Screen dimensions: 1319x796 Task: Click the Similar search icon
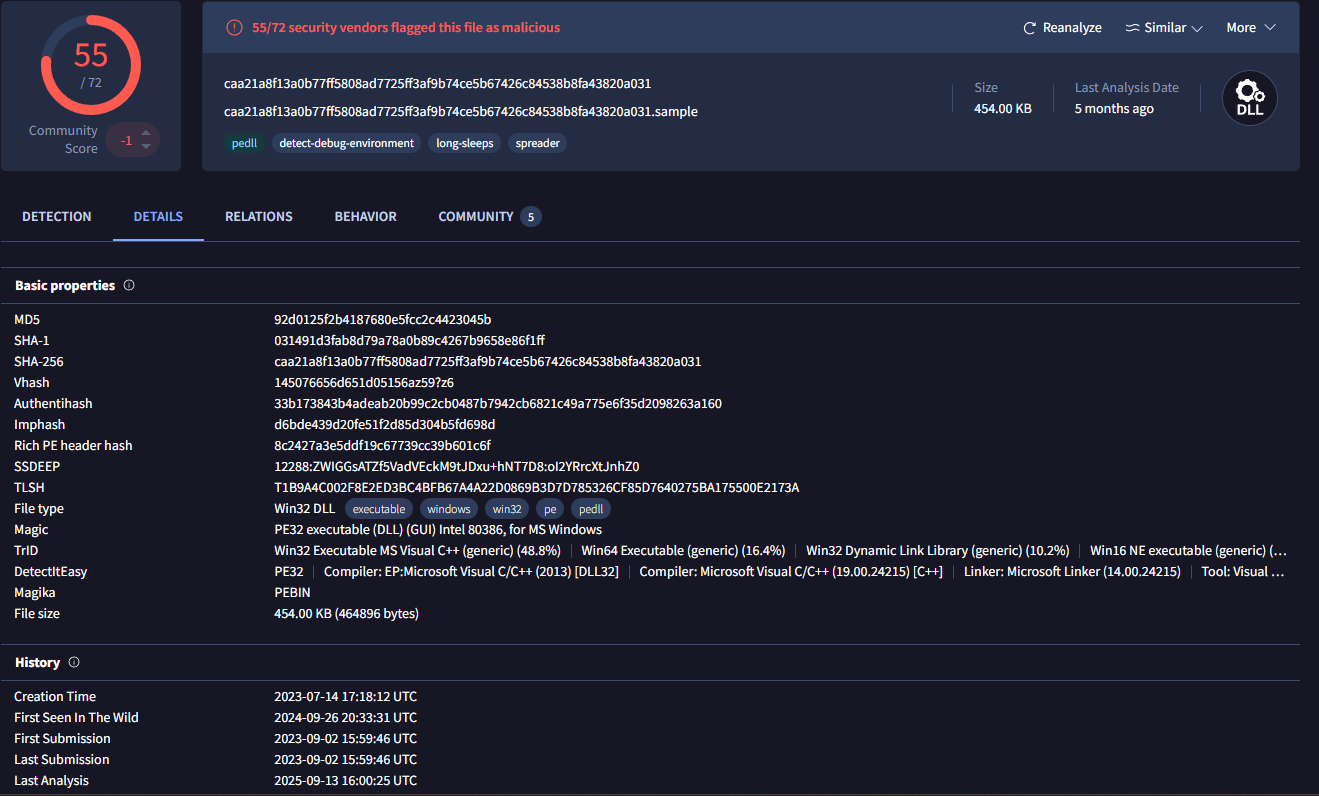click(1132, 28)
